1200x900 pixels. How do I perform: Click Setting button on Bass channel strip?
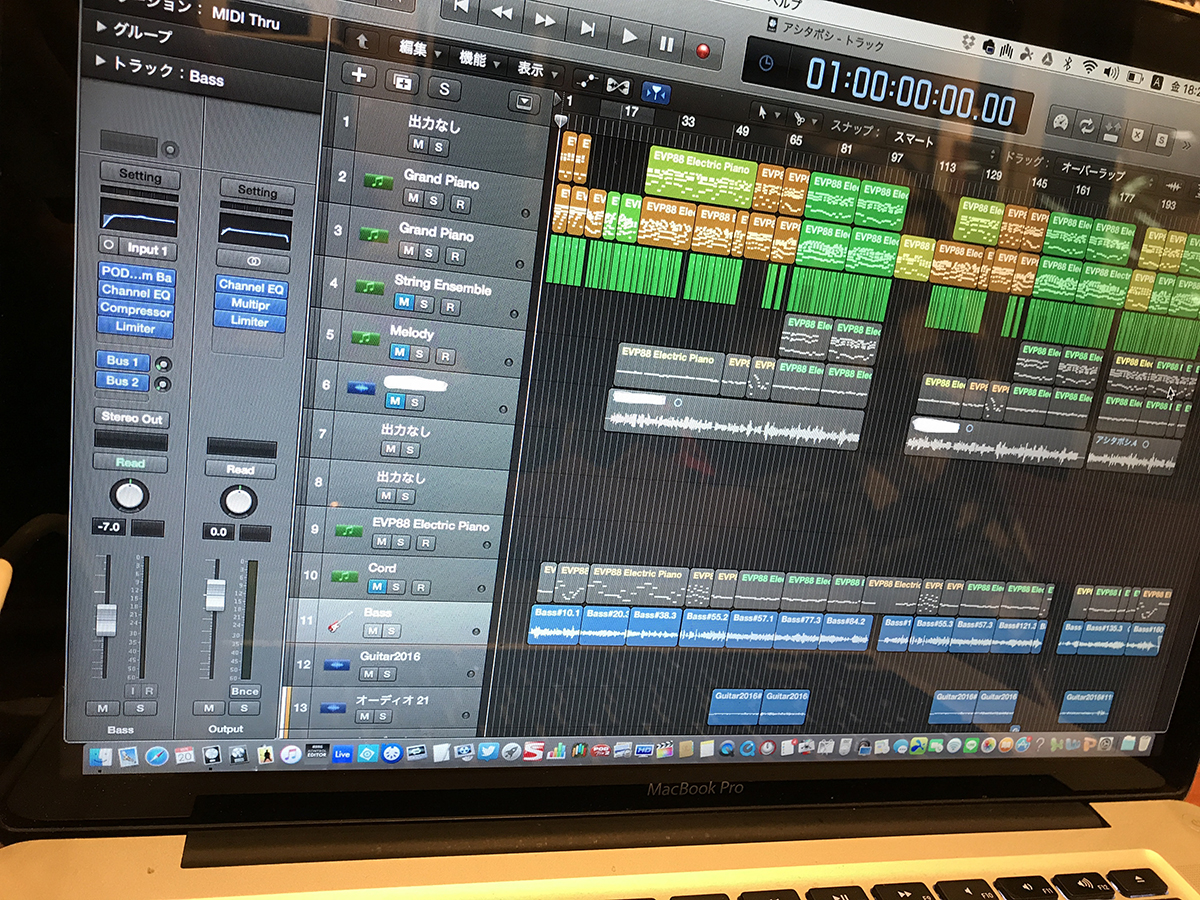coord(140,176)
